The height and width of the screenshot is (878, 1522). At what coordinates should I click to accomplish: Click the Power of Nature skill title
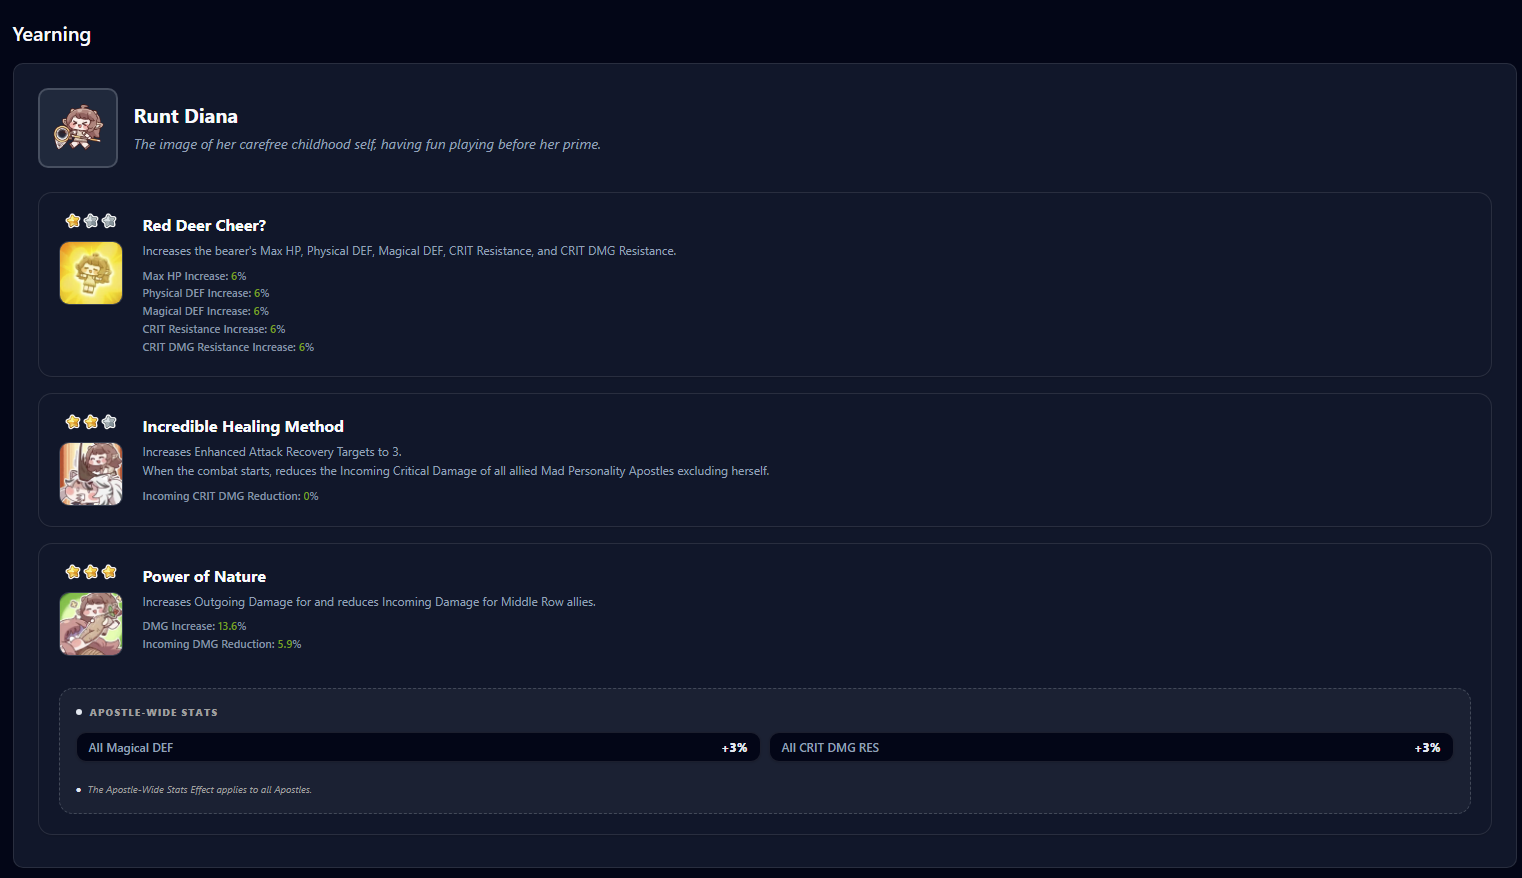204,577
